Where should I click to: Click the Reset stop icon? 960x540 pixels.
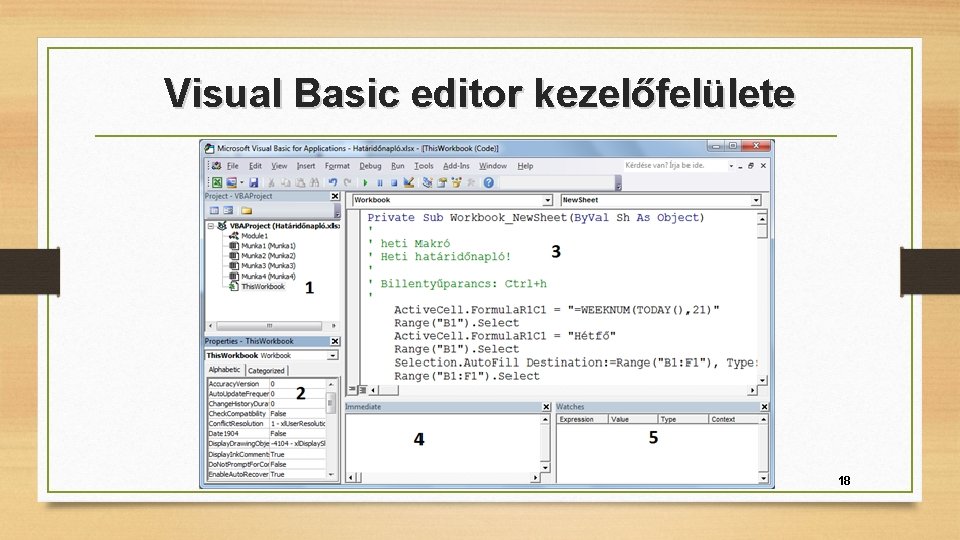(394, 182)
